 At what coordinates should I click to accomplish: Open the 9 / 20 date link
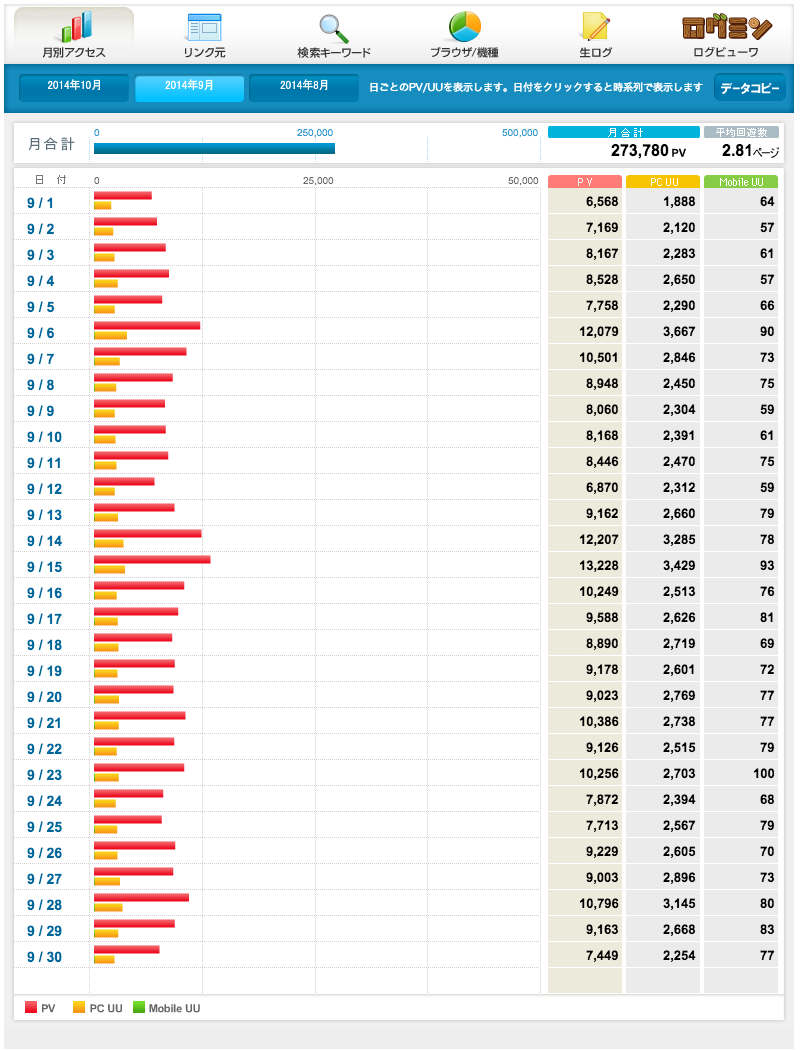[x=44, y=697]
